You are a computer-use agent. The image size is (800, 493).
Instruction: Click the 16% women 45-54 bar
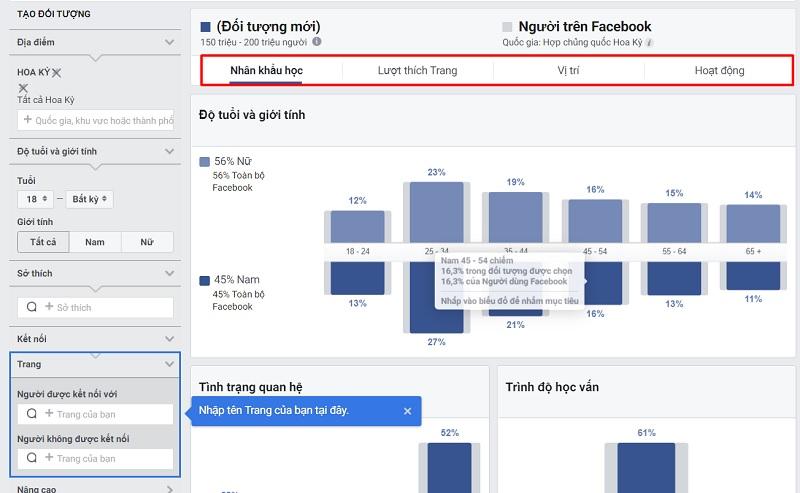tap(595, 221)
